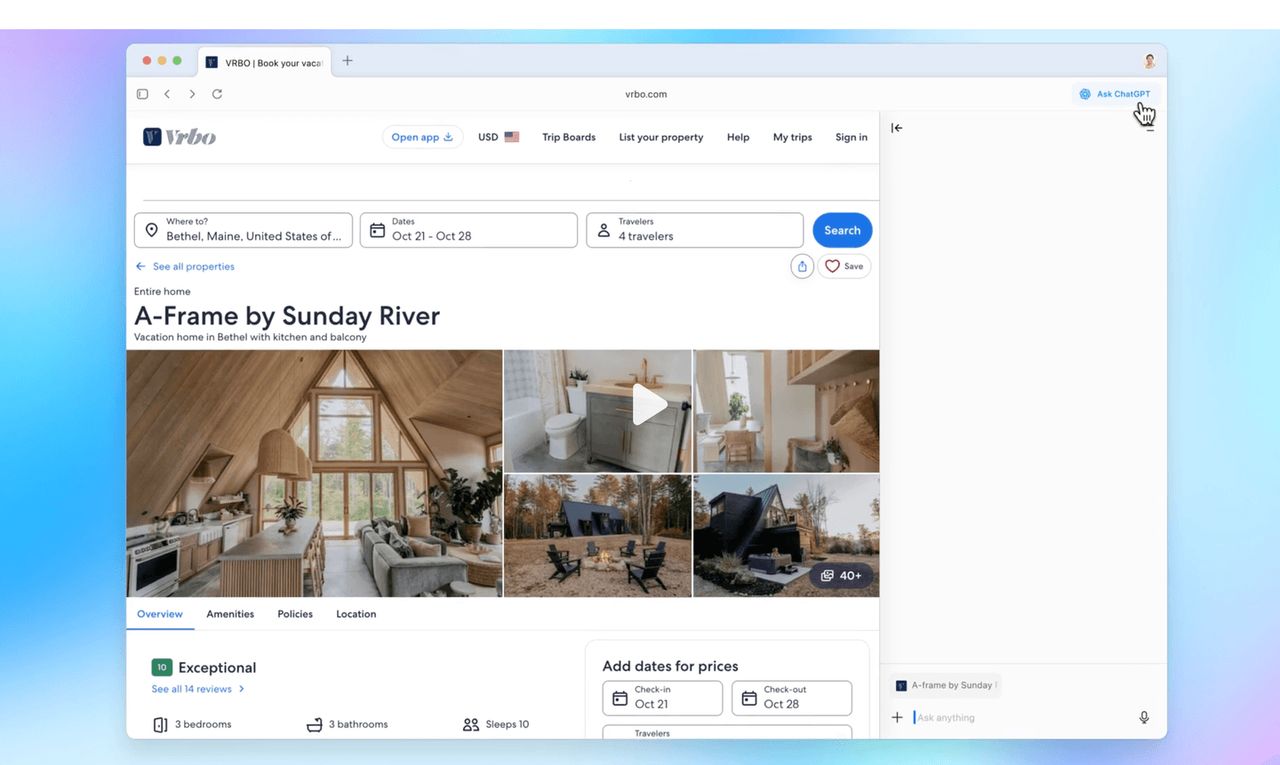Switch to the Amenities tab
The image size is (1280, 765).
click(230, 614)
